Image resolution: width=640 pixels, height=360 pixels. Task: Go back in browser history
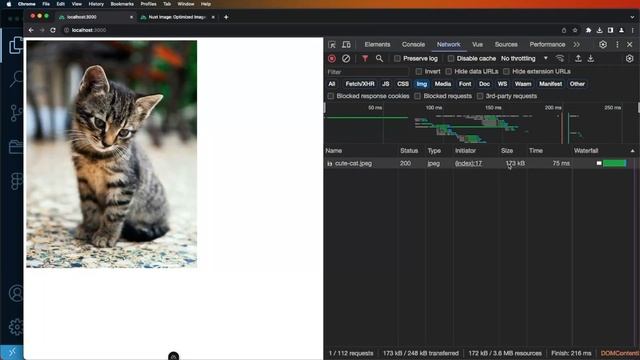31,30
